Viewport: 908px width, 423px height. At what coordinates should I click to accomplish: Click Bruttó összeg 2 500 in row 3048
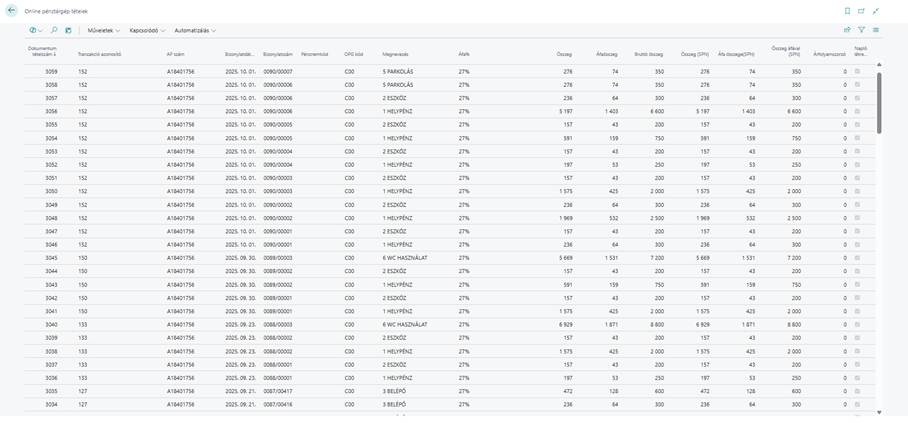point(656,218)
